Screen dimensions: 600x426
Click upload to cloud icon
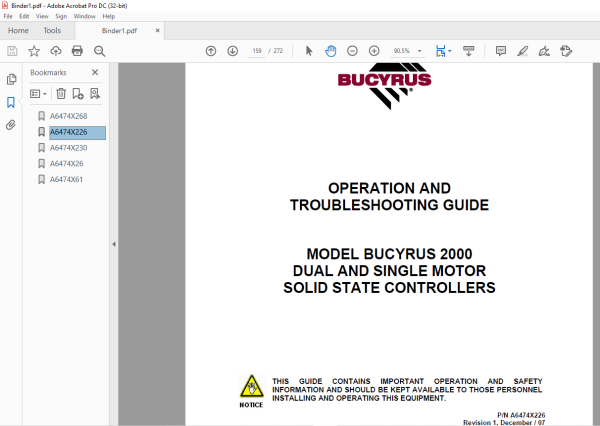point(56,51)
